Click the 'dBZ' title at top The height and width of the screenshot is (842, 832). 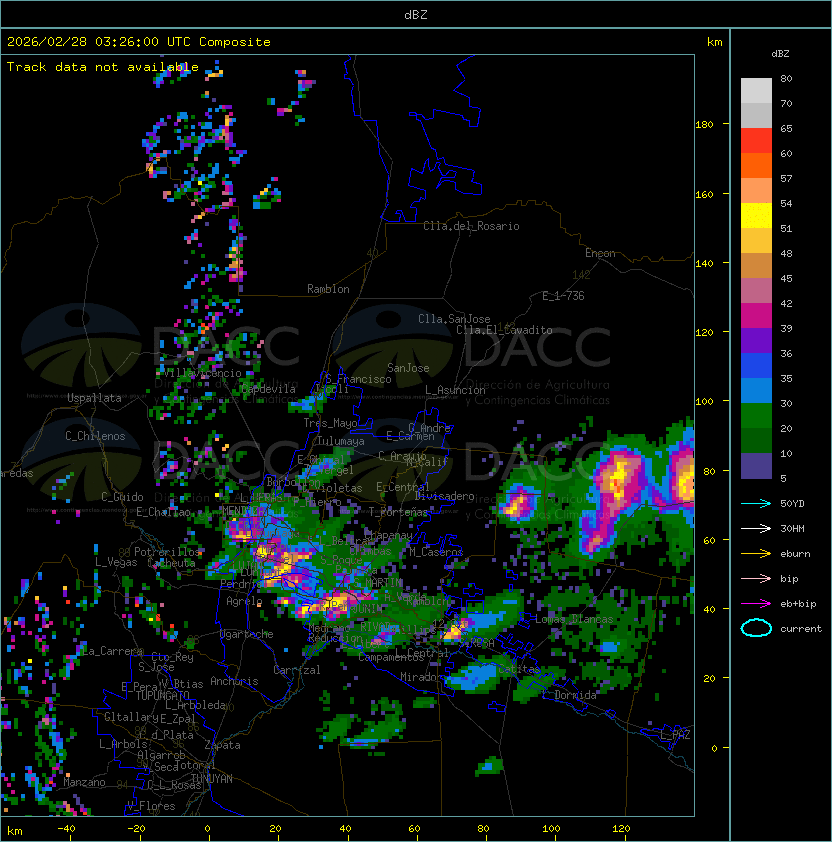pyautogui.click(x=416, y=15)
